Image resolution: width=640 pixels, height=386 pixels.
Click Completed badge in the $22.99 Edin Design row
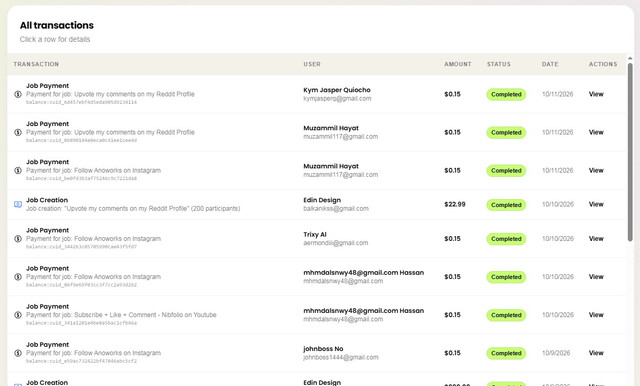[x=506, y=205]
